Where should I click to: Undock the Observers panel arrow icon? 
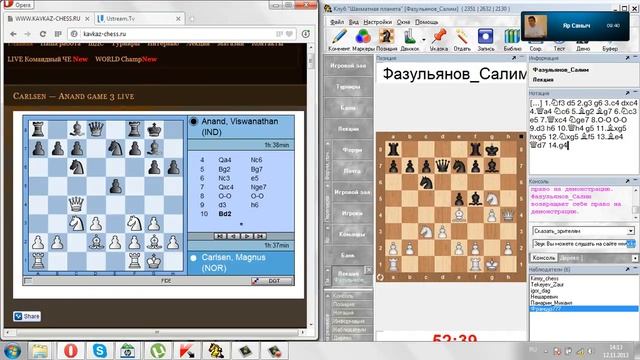point(627,269)
